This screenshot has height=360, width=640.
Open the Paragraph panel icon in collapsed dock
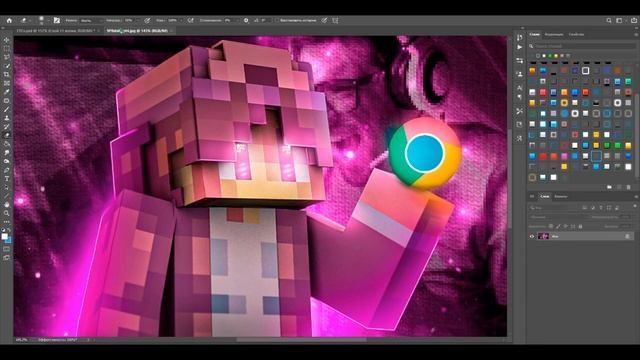519,97
